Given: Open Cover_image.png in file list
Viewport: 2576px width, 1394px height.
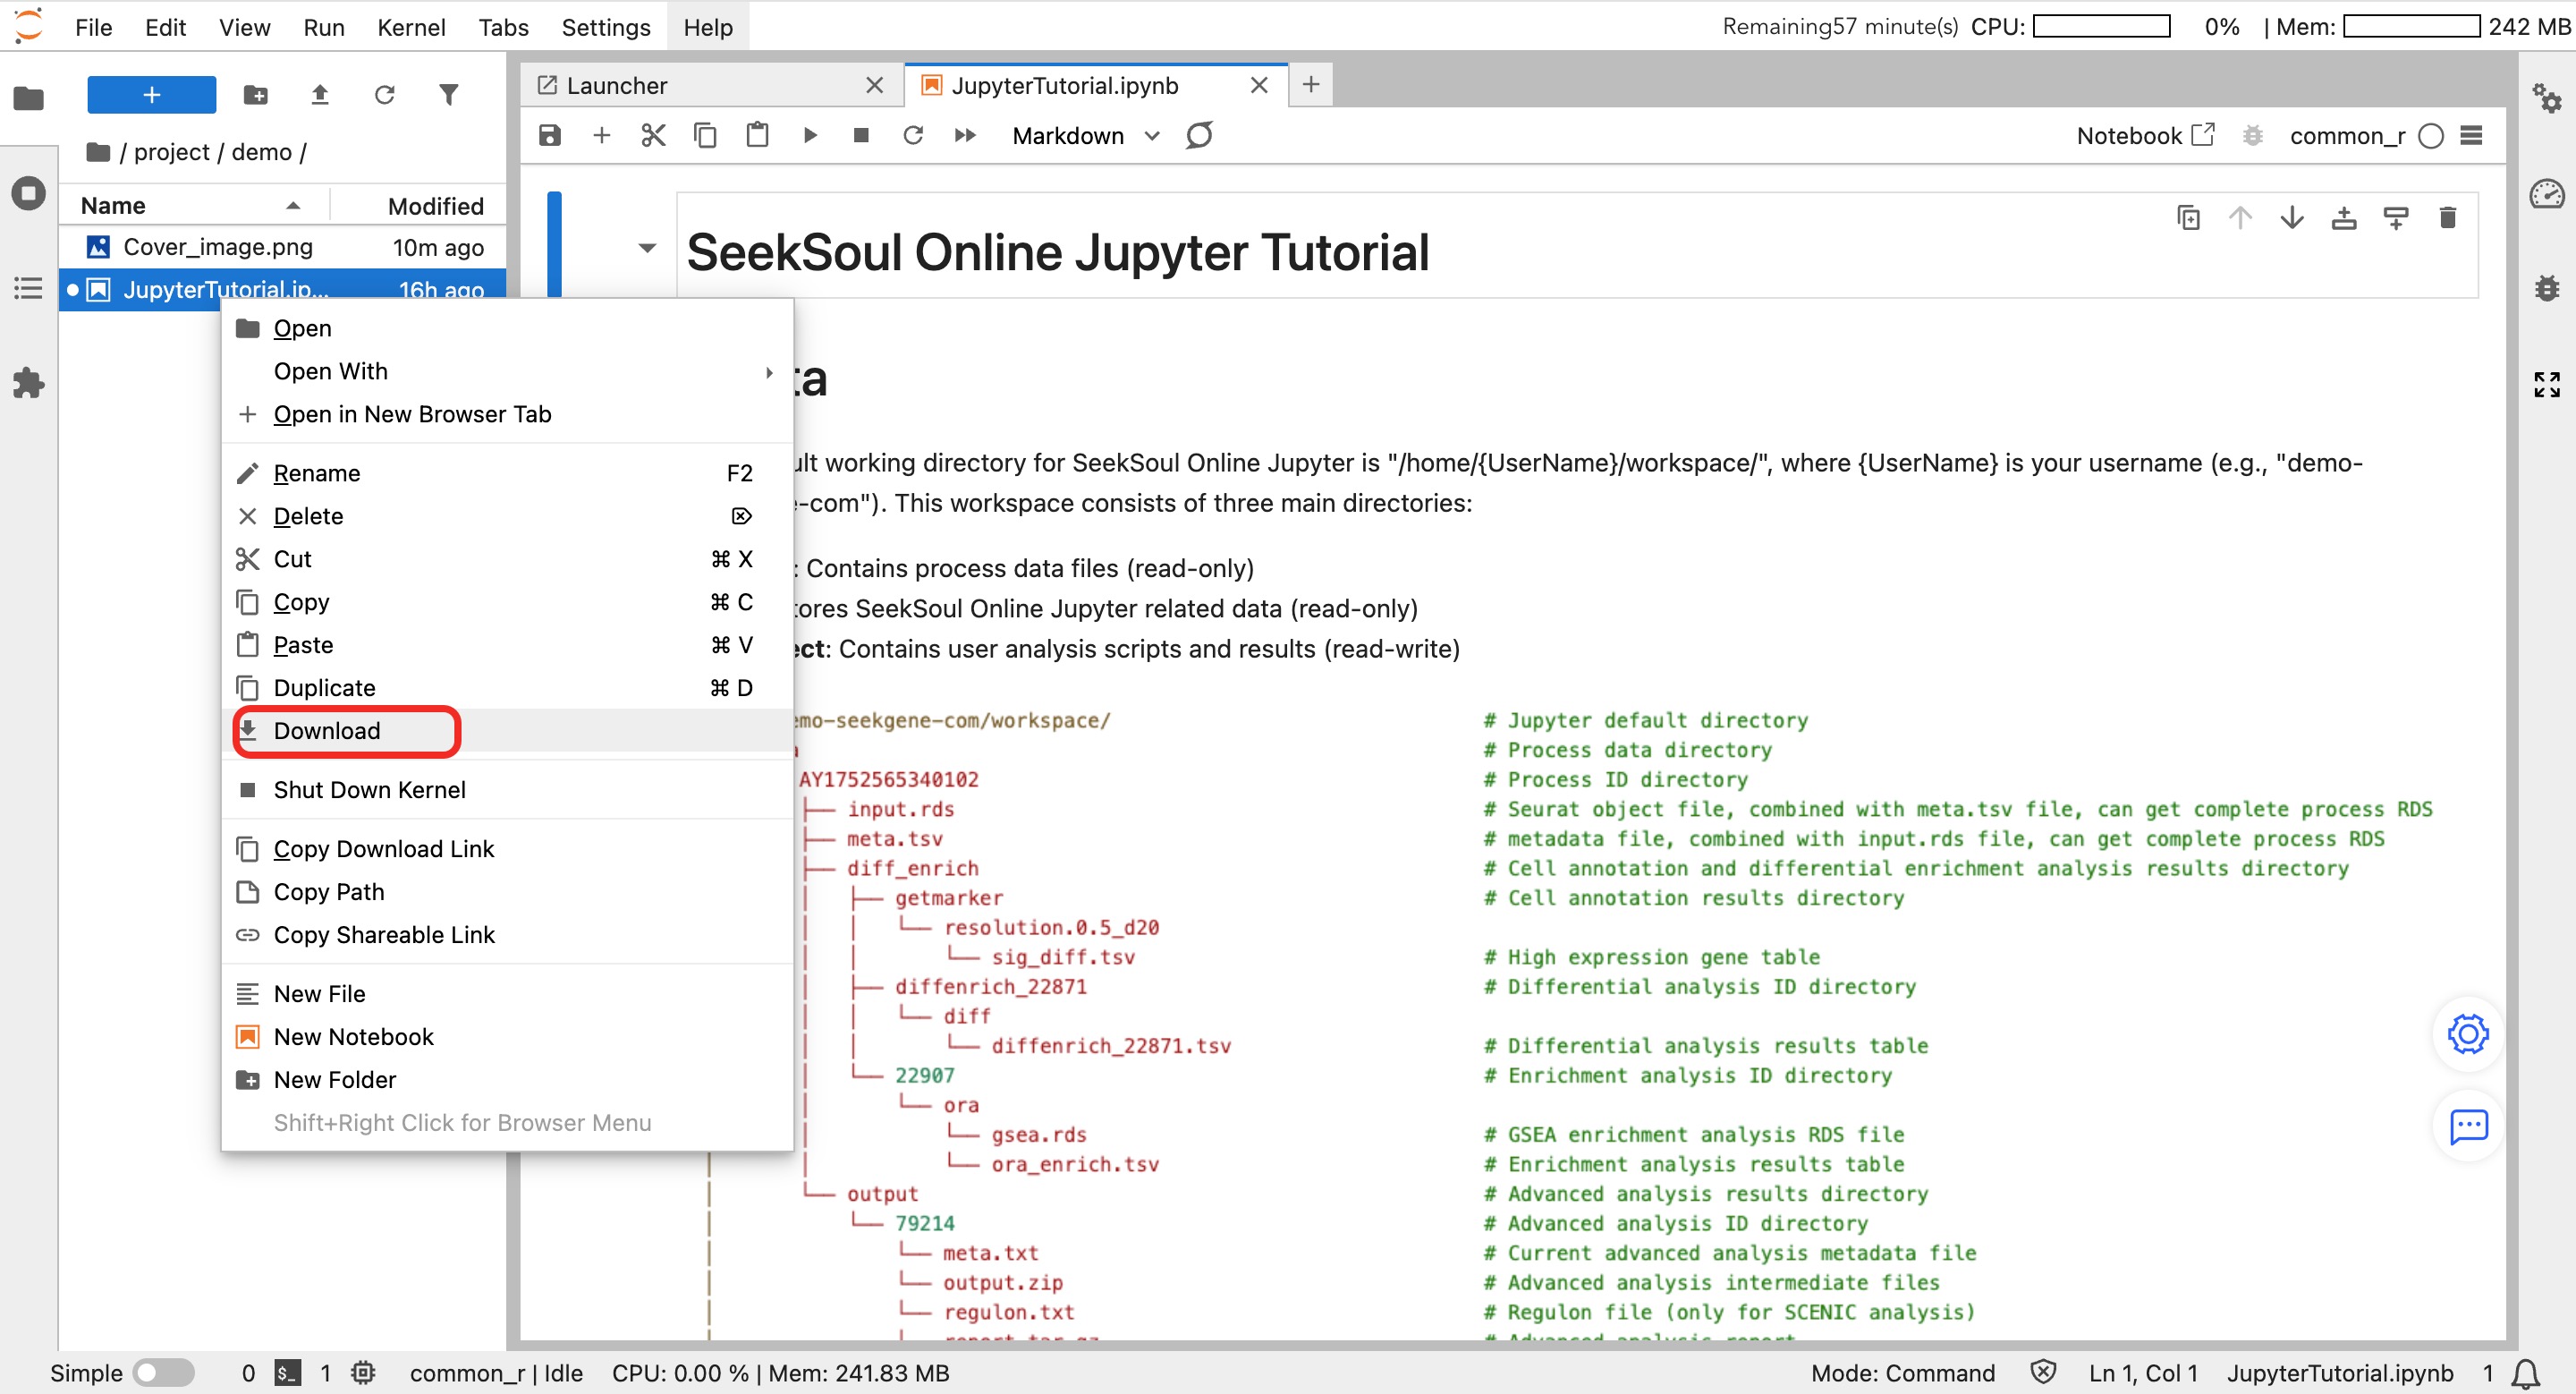Looking at the screenshot, I should pyautogui.click(x=217, y=247).
